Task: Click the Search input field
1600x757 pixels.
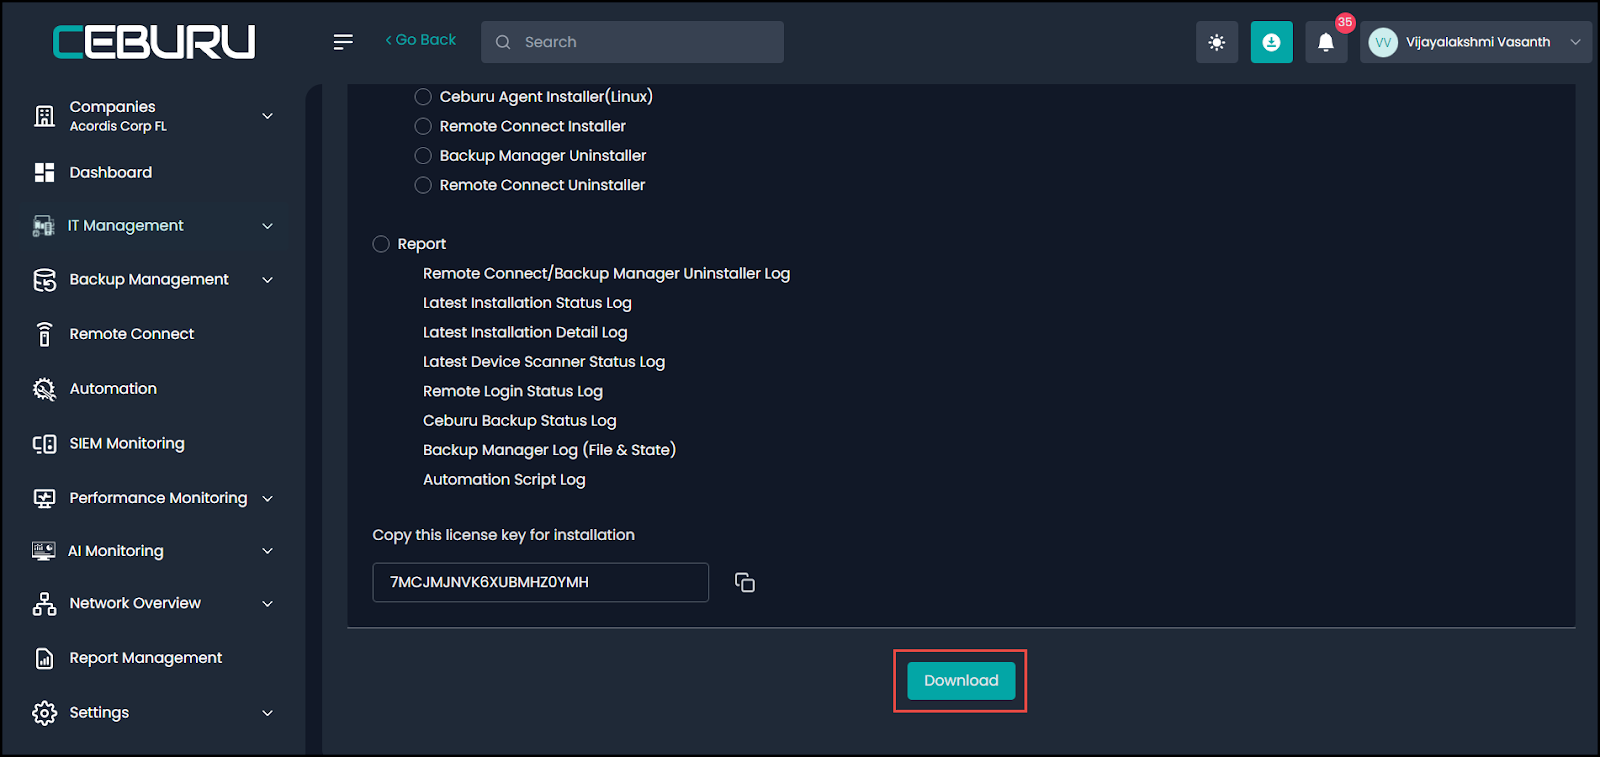Action: [x=632, y=42]
